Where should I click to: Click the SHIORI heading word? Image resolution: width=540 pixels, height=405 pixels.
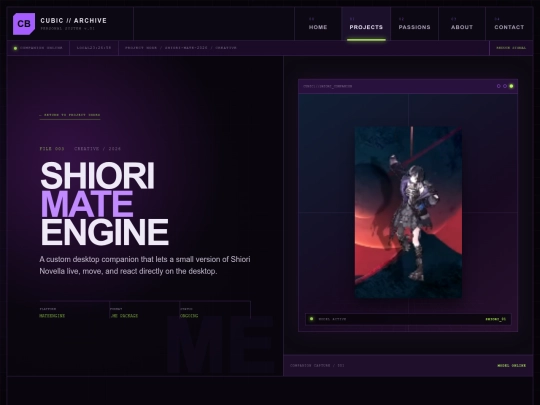click(97, 176)
